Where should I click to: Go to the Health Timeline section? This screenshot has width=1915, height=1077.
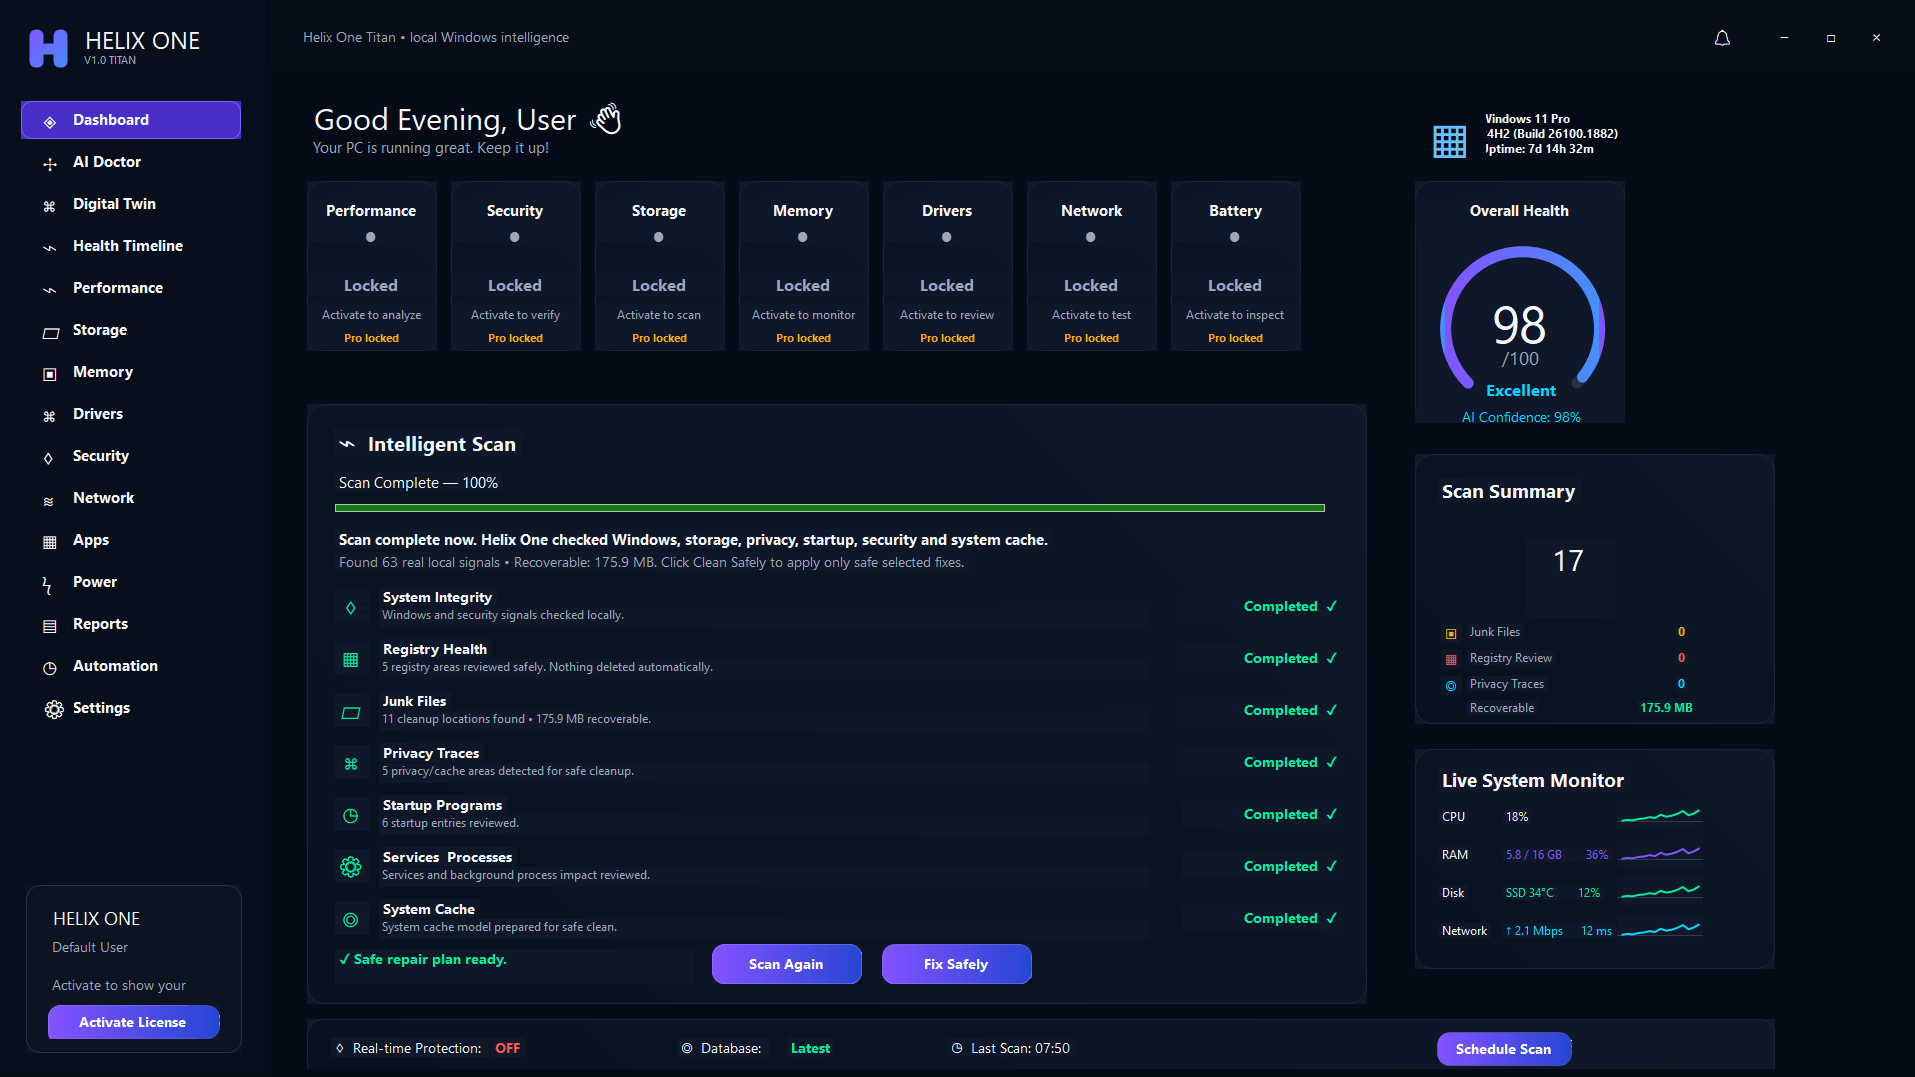(131, 246)
